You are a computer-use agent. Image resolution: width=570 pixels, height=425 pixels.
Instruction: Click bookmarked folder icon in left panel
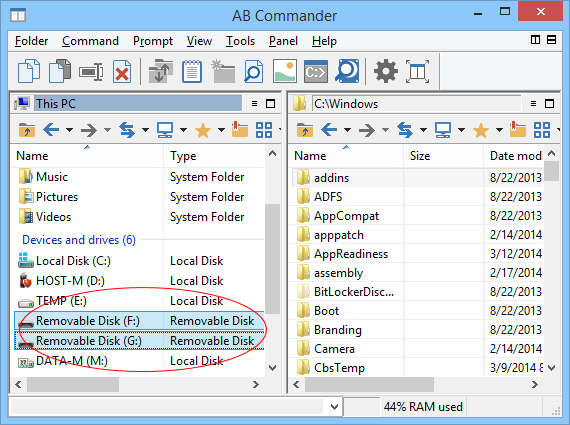pyautogui.click(x=240, y=129)
